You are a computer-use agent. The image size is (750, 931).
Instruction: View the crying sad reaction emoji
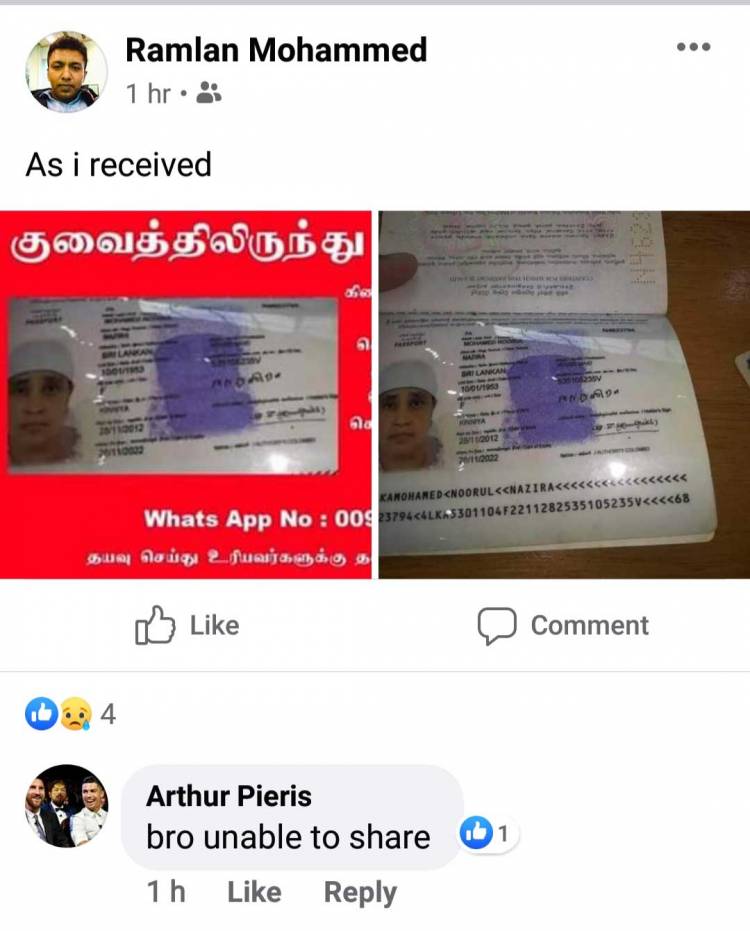click(76, 713)
